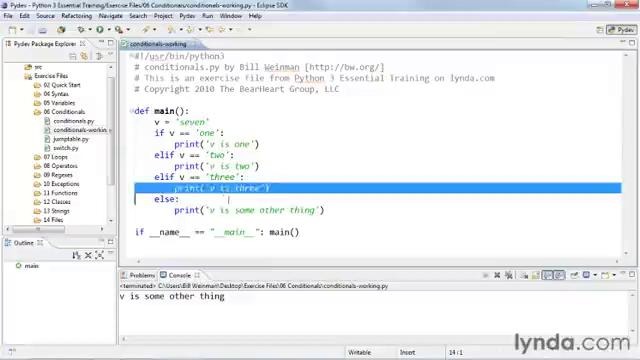This screenshot has width=640, height=360.
Task: Click the External Tools run icon
Action: [119, 30]
